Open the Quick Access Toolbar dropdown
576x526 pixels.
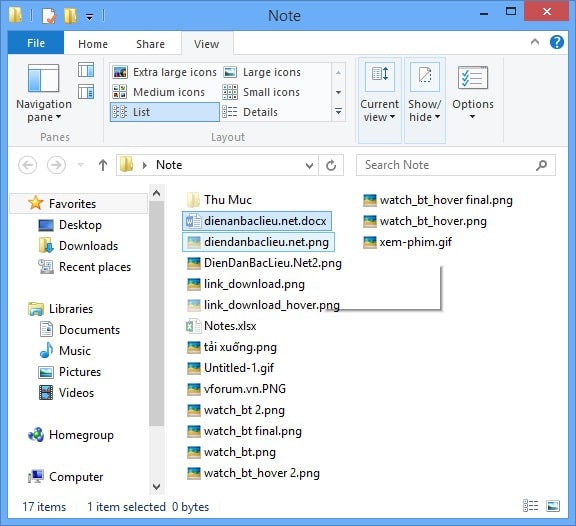[89, 17]
